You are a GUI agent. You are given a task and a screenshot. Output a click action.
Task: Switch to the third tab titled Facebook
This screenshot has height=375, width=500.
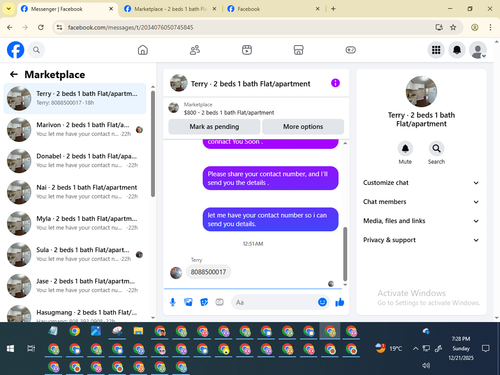273,9
